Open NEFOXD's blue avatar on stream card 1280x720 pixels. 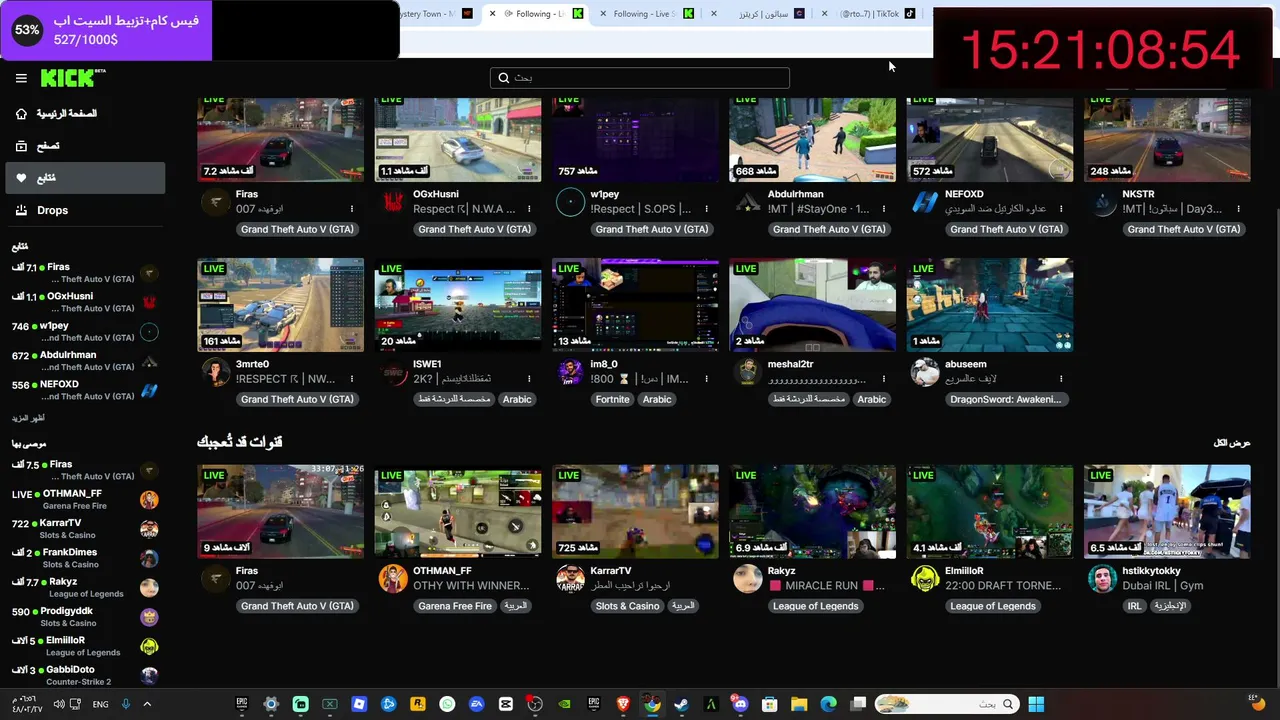[925, 203]
